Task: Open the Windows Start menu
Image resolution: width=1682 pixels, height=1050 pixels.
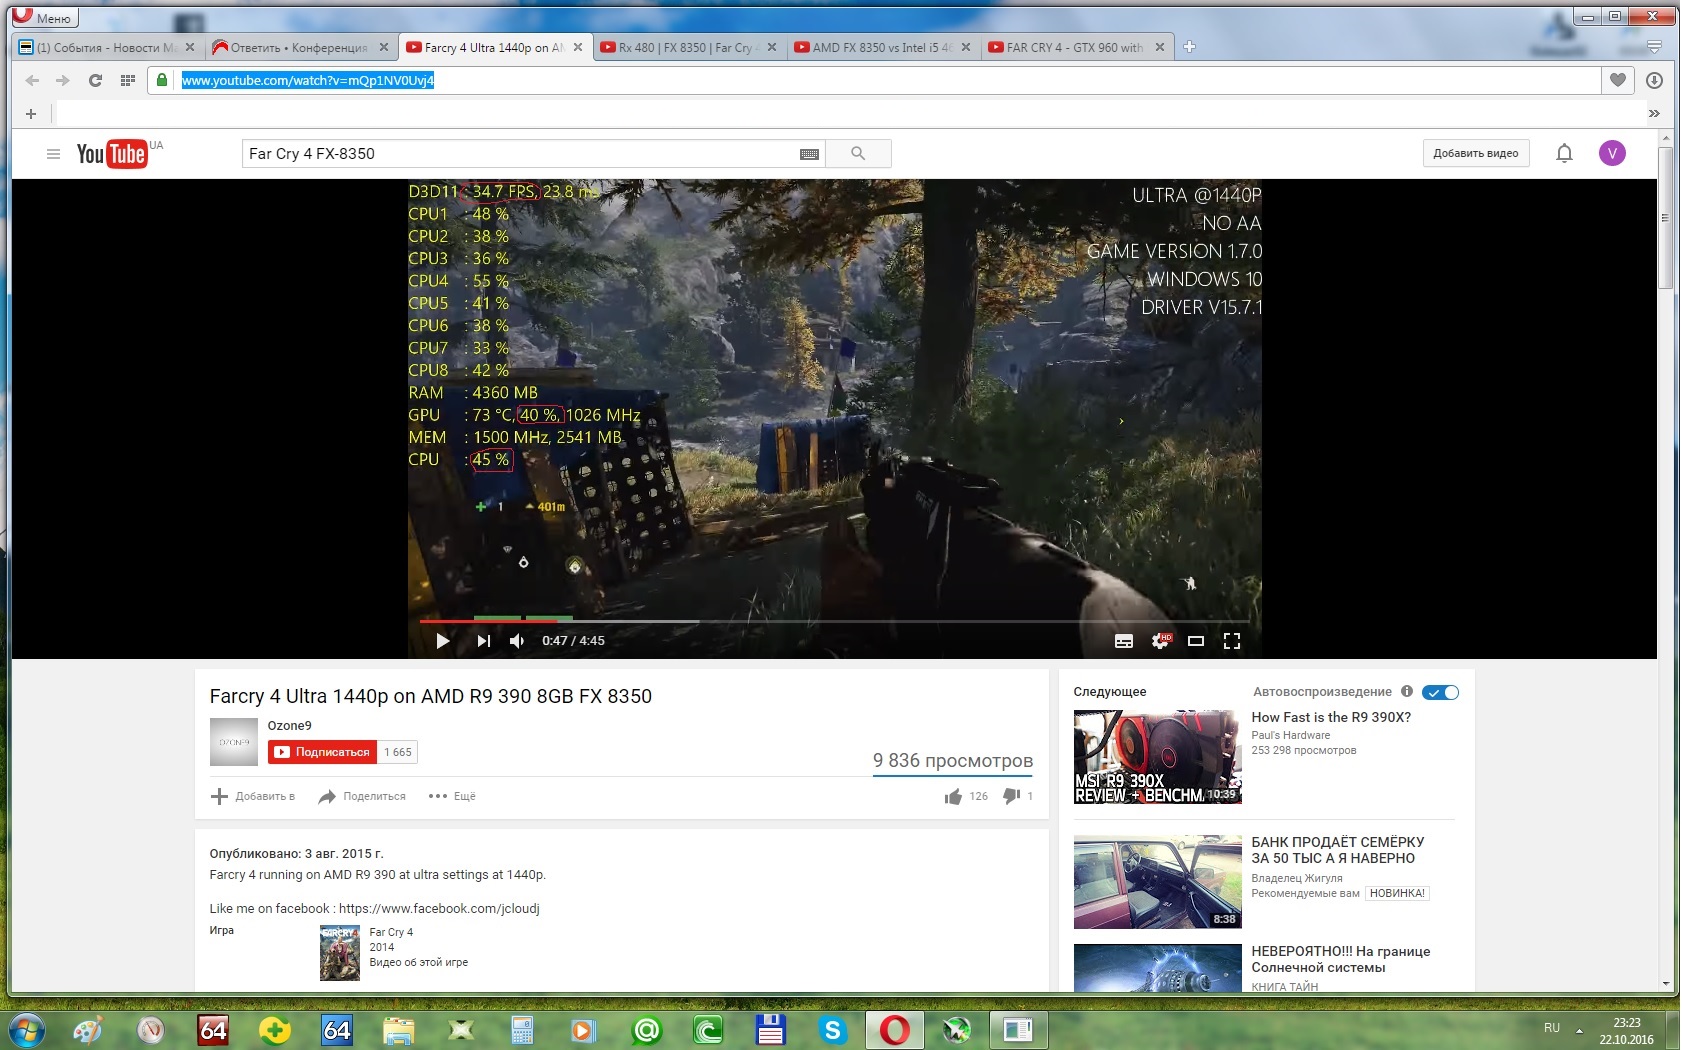Action: [27, 1029]
